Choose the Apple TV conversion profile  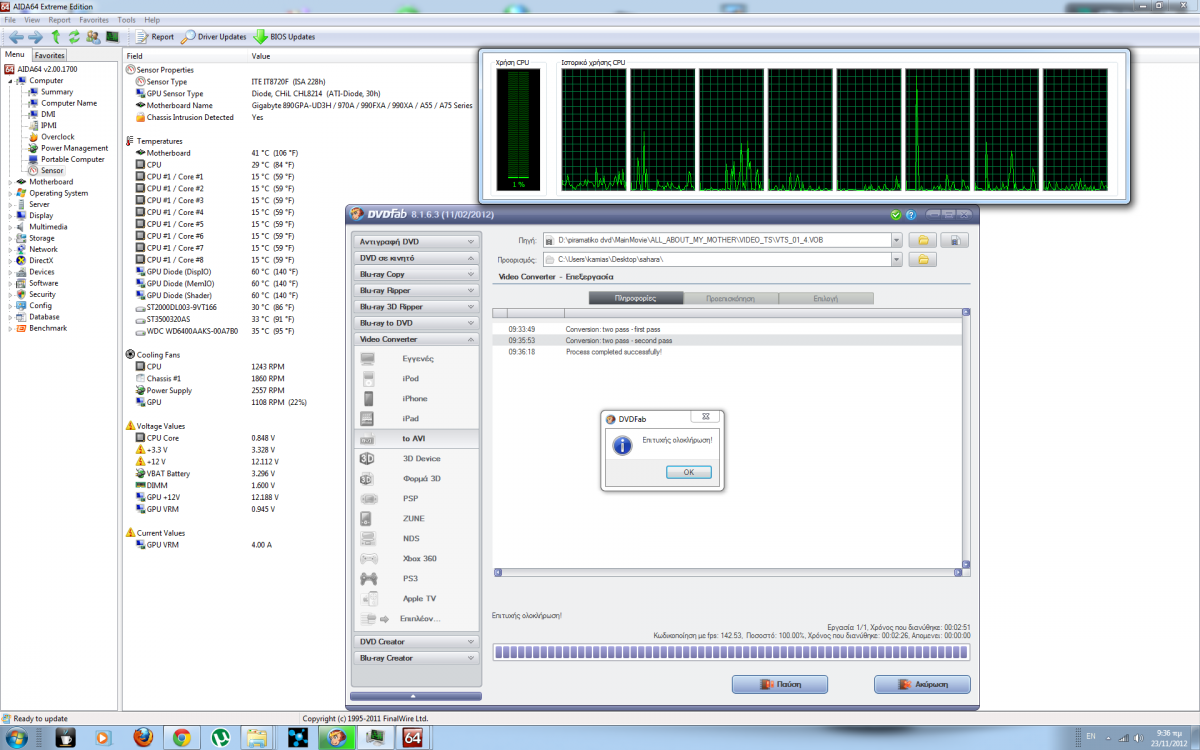point(417,598)
